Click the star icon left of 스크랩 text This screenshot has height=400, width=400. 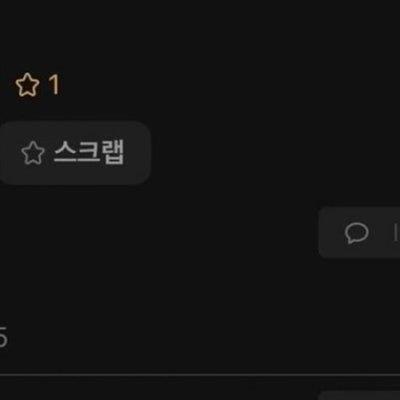33,153
